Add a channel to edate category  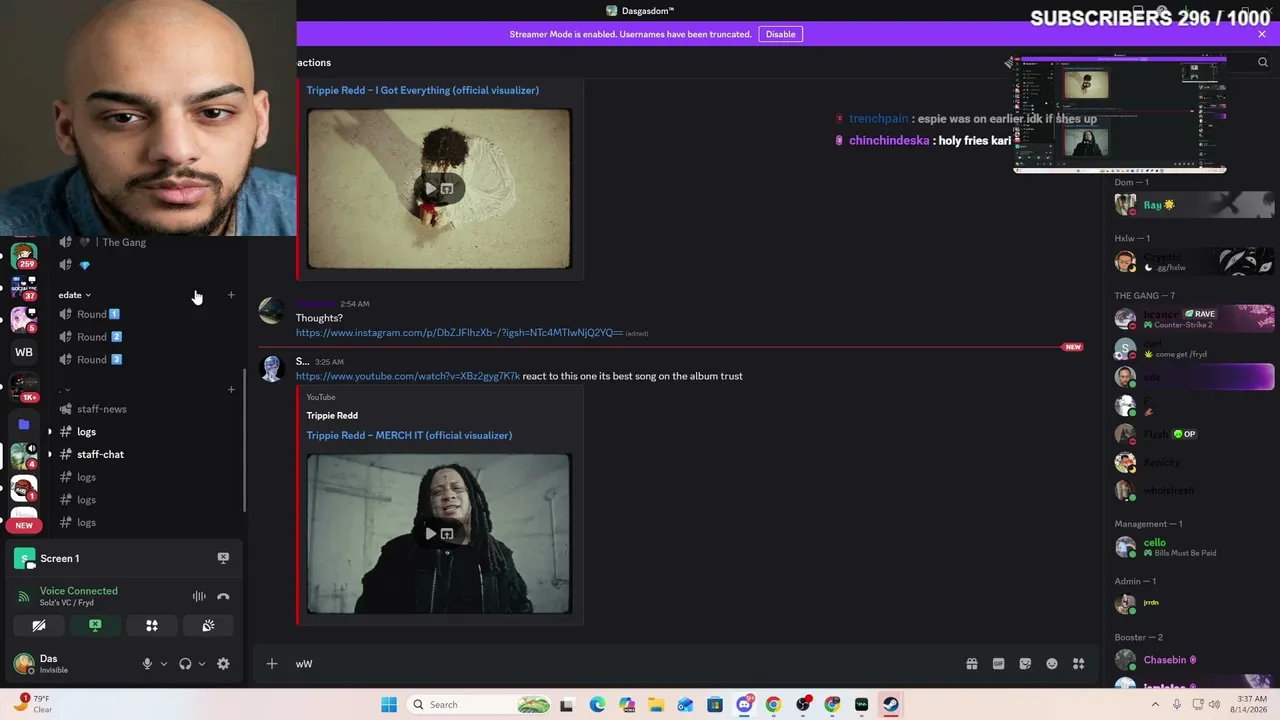coord(231,295)
